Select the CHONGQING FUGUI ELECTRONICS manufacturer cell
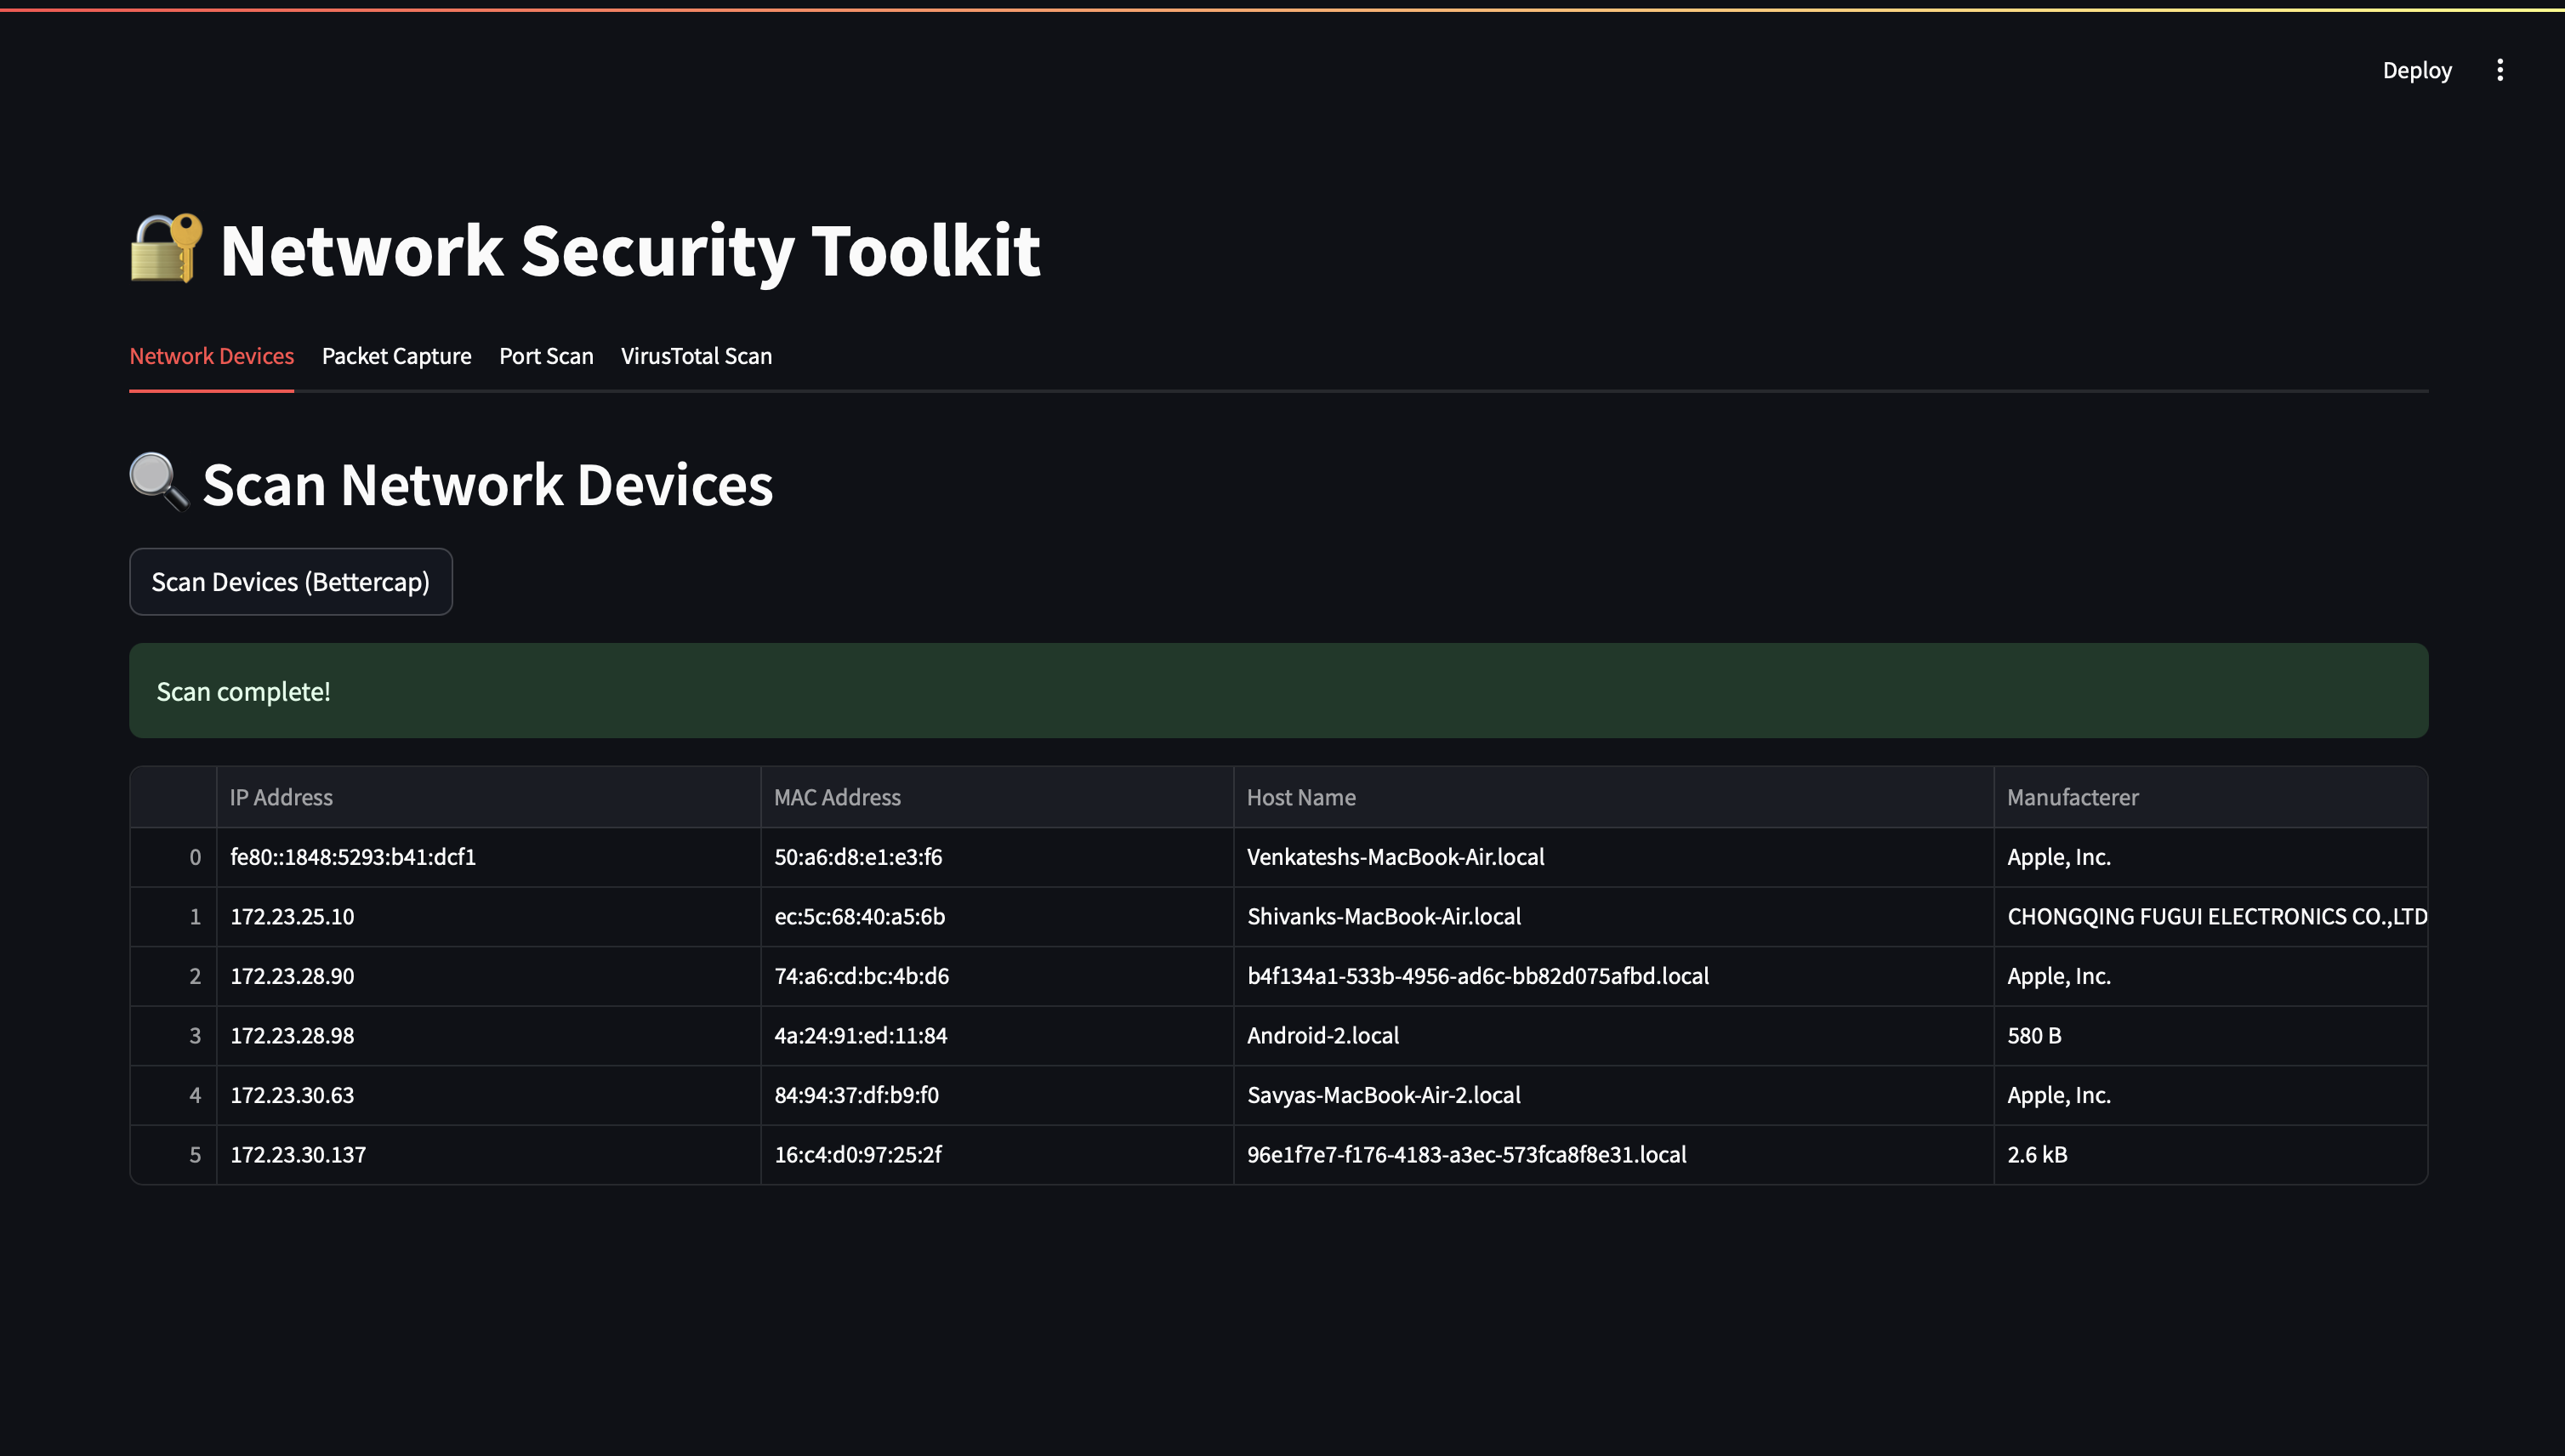The width and height of the screenshot is (2565, 1456). pos(2215,916)
